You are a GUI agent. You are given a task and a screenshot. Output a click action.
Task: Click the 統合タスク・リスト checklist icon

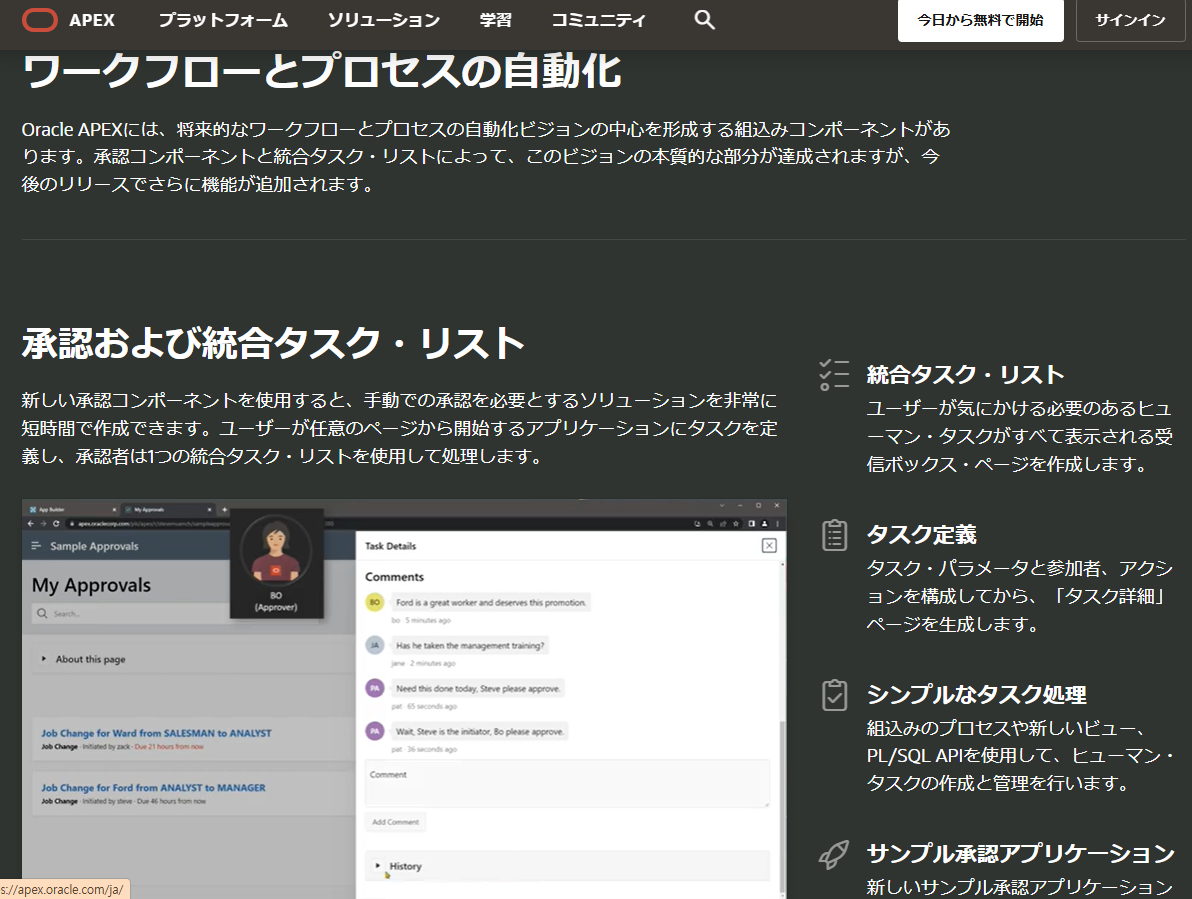coord(834,375)
